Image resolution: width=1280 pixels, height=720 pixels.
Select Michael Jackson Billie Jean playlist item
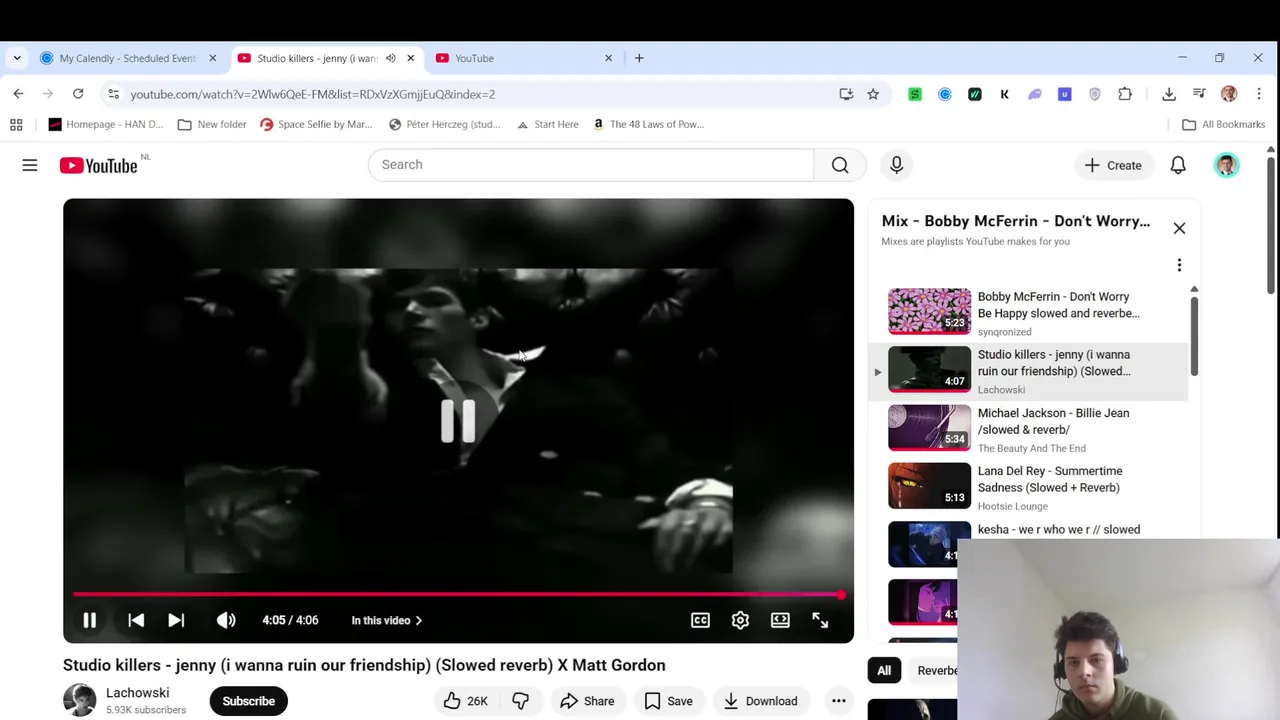click(x=1030, y=429)
